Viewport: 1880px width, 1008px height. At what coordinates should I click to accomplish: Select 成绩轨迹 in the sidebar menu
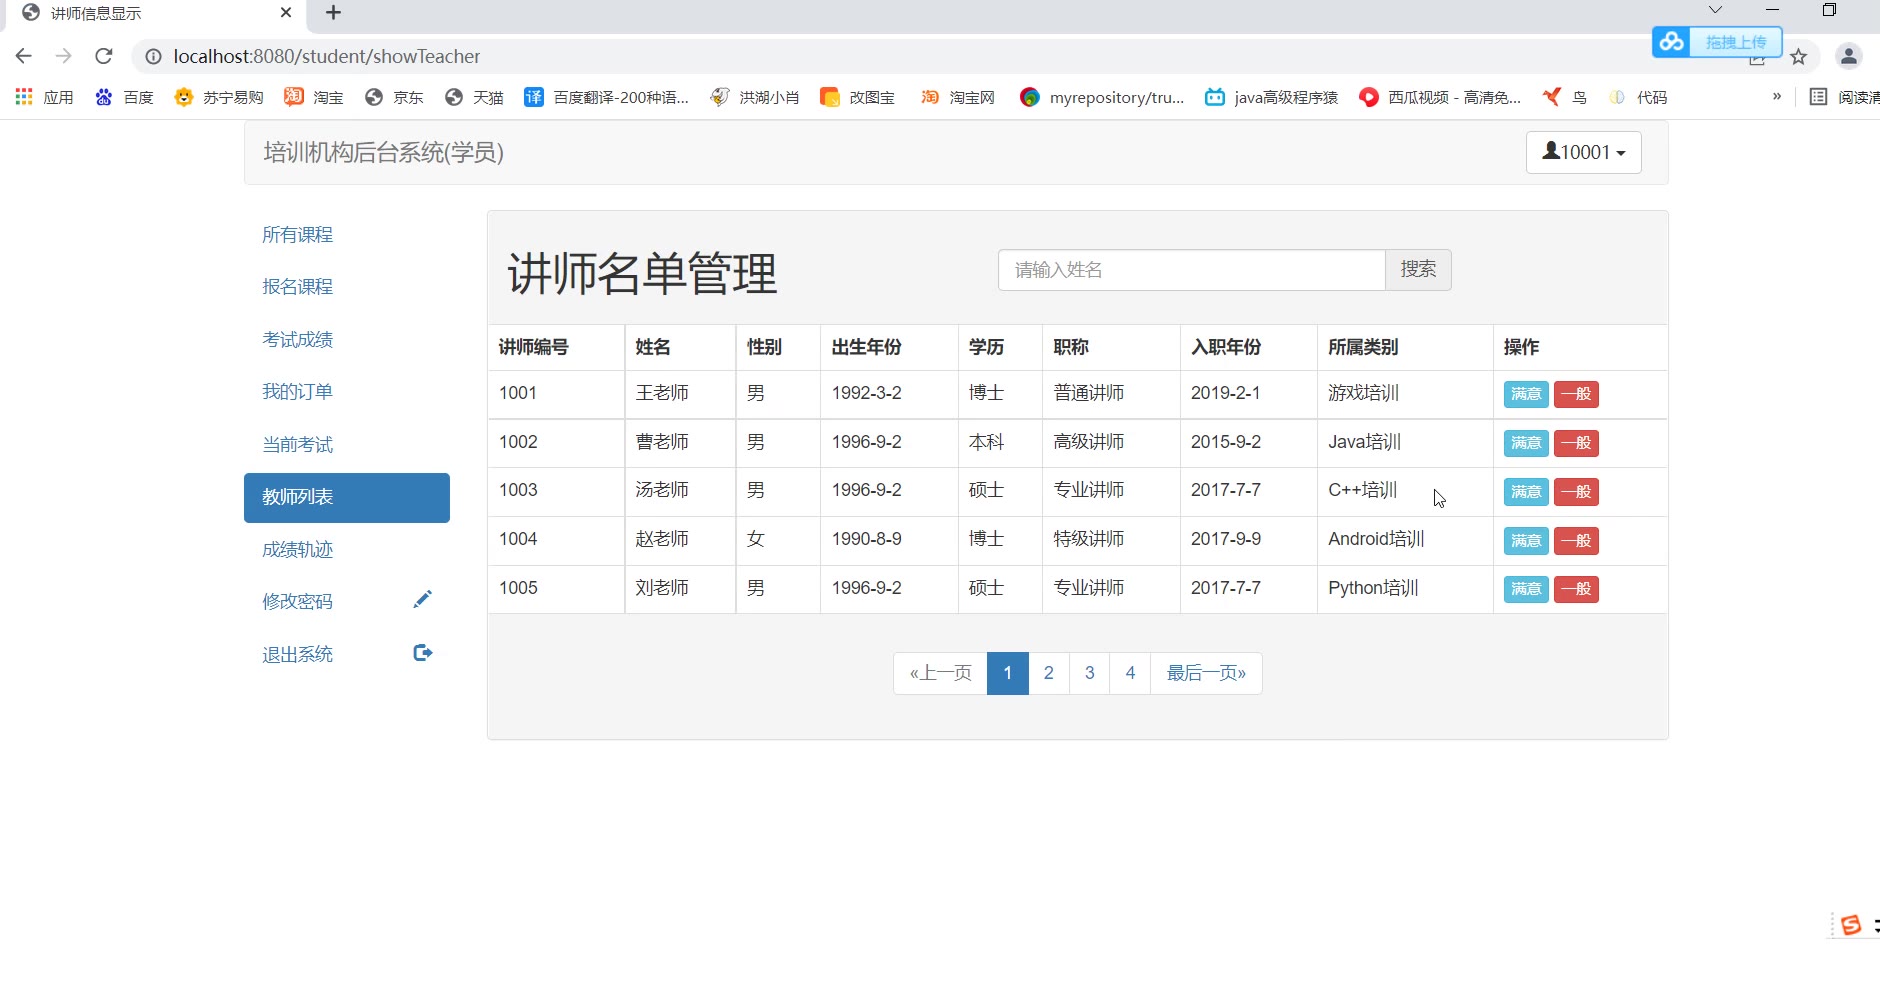click(297, 550)
